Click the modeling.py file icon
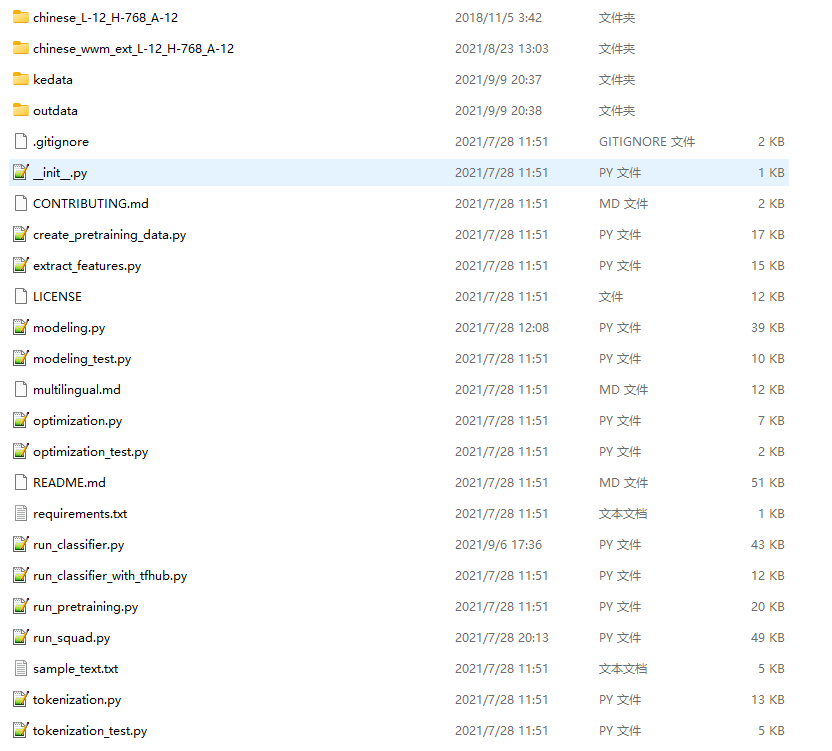 21,327
